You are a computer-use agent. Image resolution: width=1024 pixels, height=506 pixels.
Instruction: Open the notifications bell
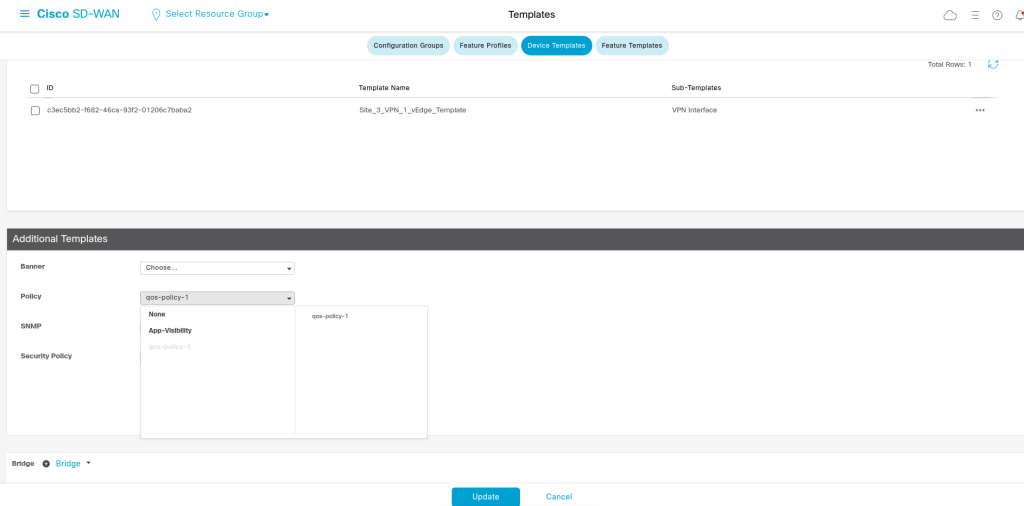1018,15
